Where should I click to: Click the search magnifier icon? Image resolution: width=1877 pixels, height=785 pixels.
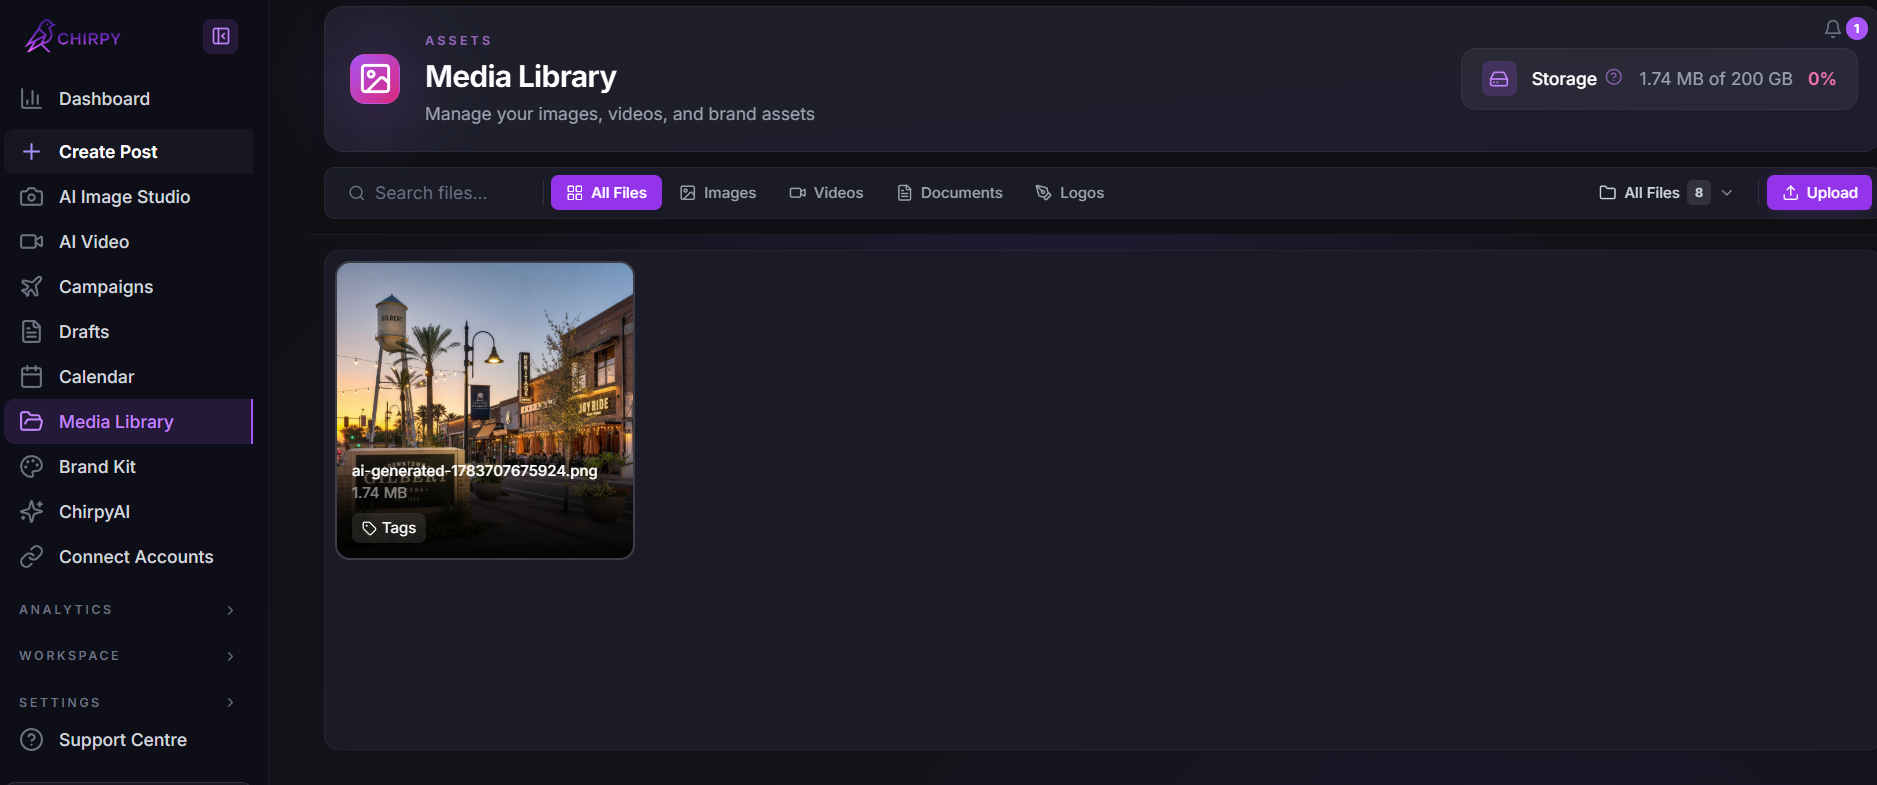[356, 193]
